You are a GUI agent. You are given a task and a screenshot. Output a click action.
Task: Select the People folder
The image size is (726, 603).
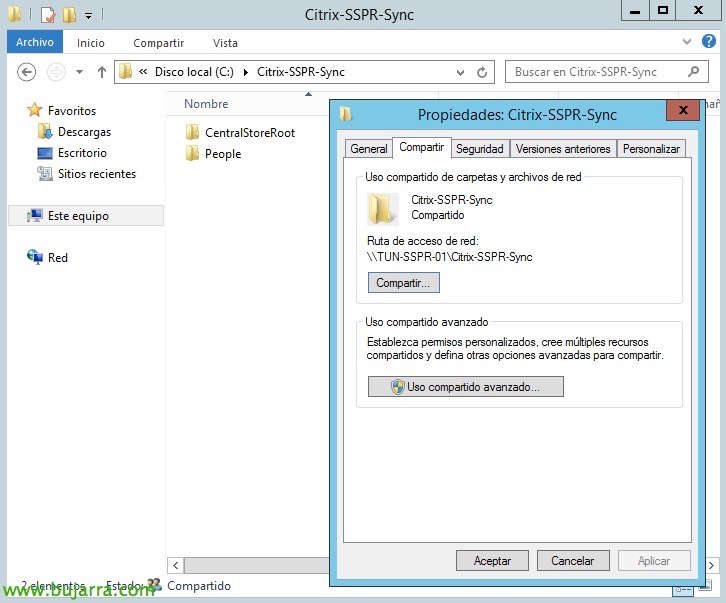(x=223, y=154)
